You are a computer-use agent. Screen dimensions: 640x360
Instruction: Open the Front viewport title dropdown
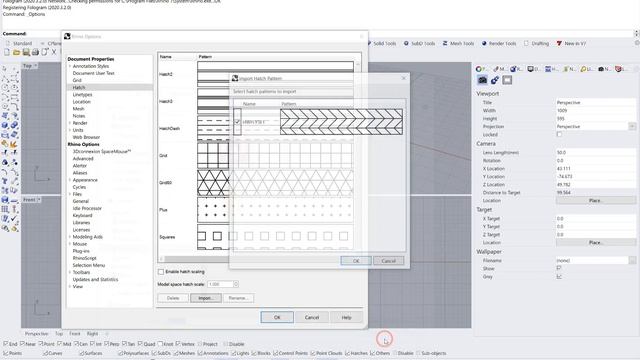[x=39, y=200]
